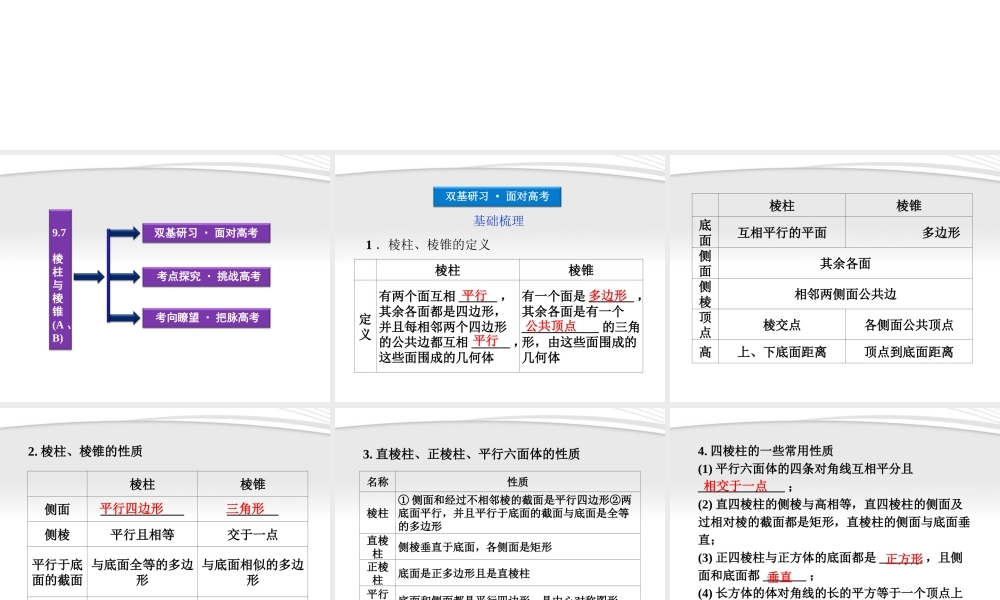
Task: Click red 公共顶点 answer in definition table
Action: point(550,326)
